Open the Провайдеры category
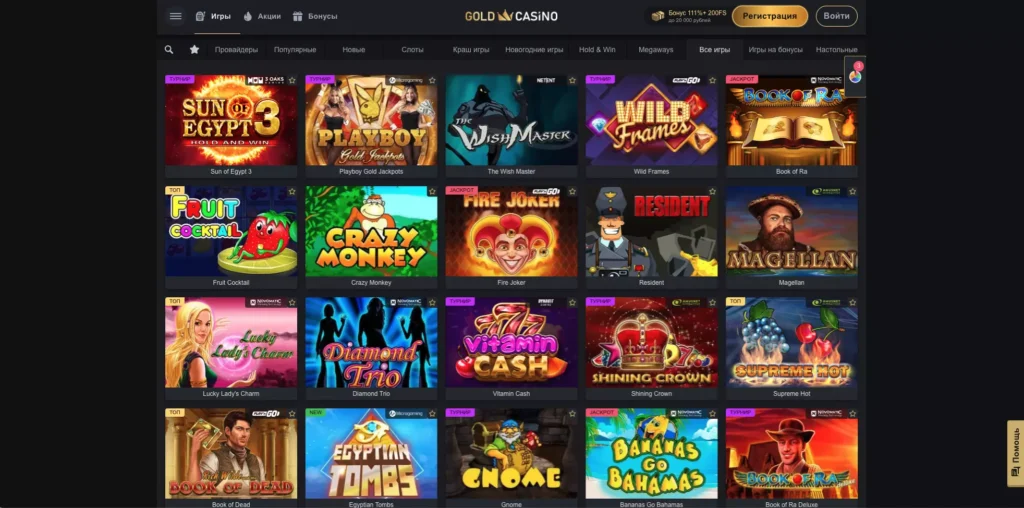The width and height of the screenshot is (1024, 508). tap(236, 50)
